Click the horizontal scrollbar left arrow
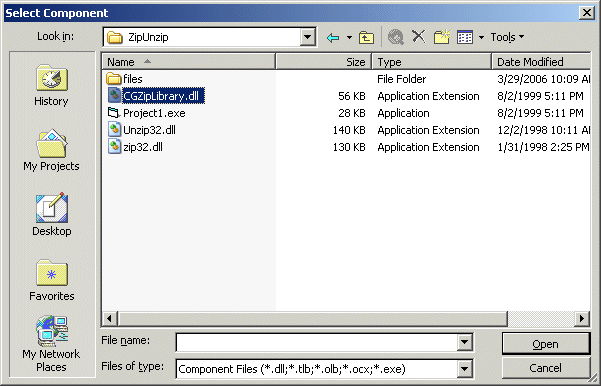Viewport: 601px width, 386px height. (110, 318)
